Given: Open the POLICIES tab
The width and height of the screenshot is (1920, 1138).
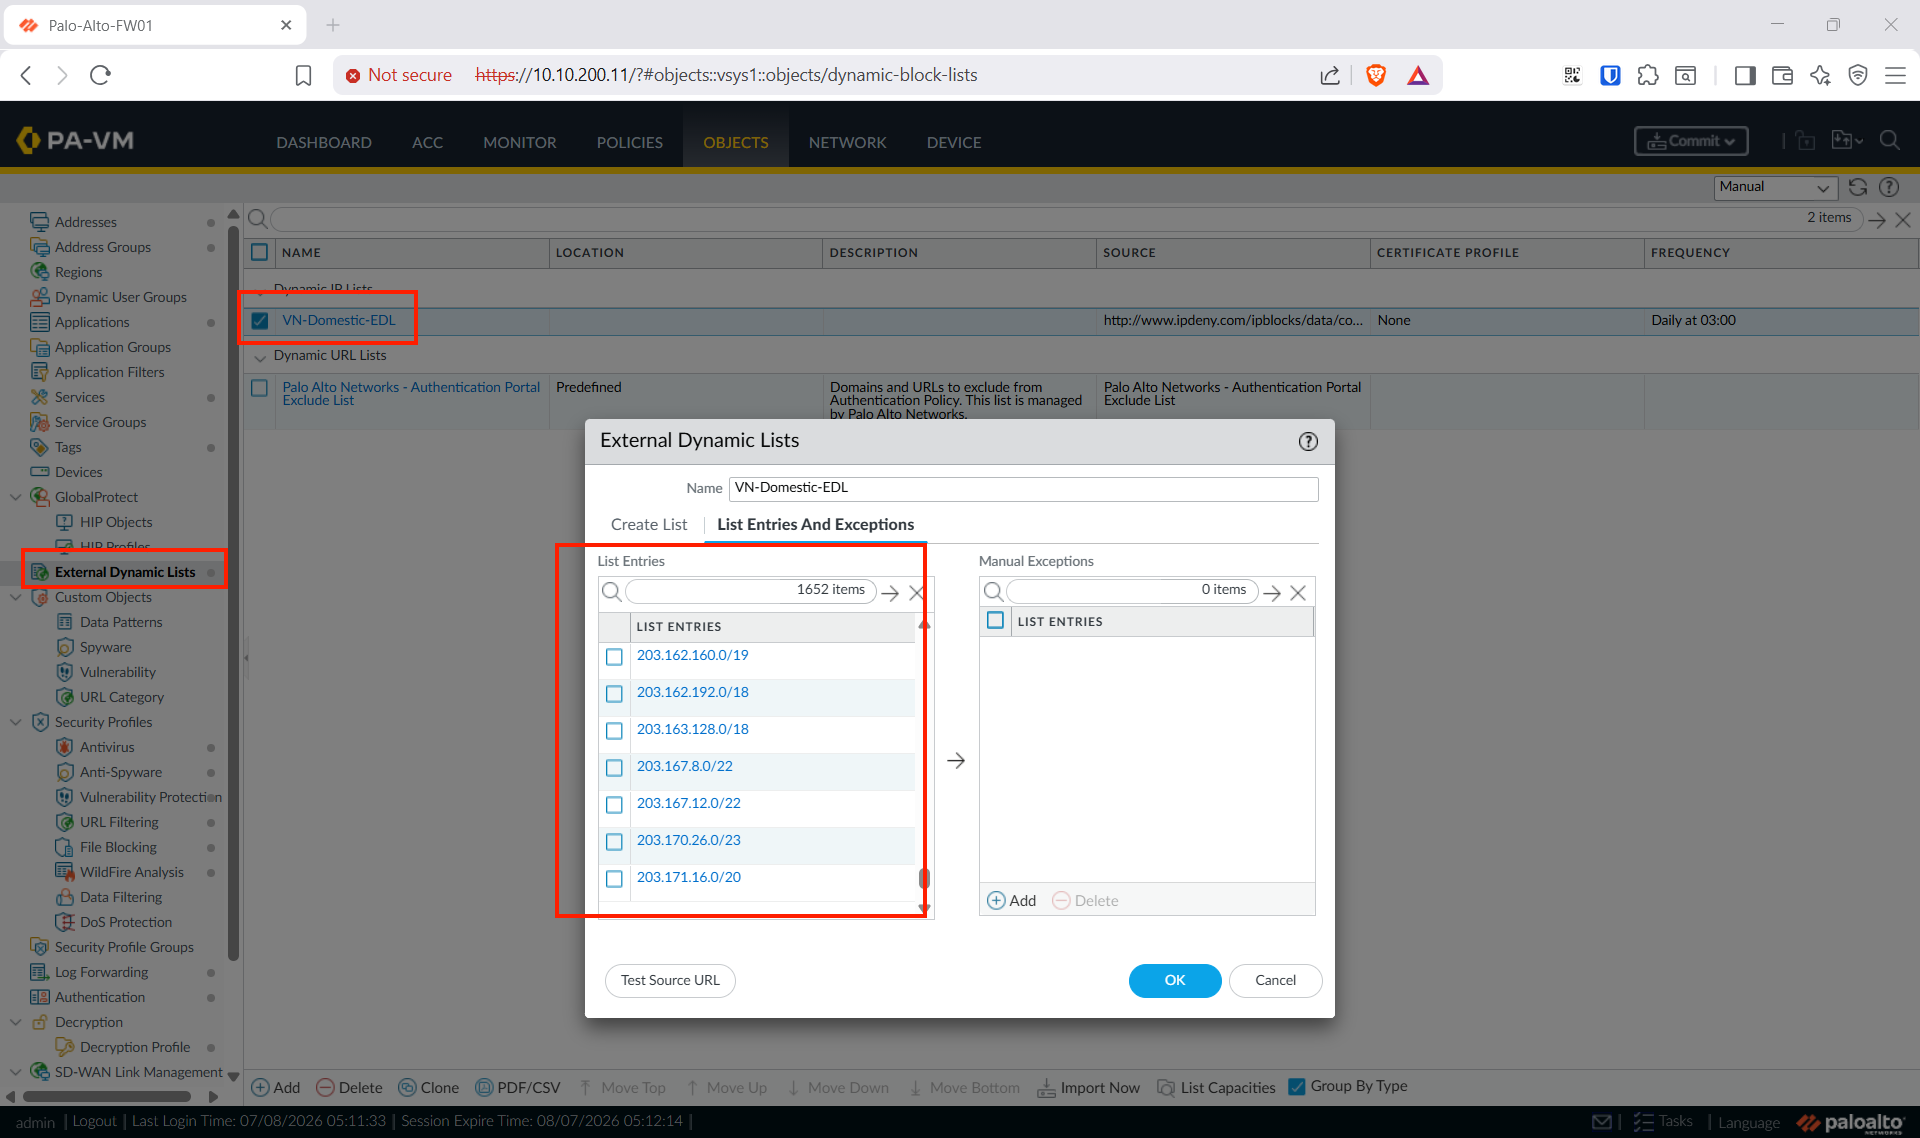Looking at the screenshot, I should (630, 142).
